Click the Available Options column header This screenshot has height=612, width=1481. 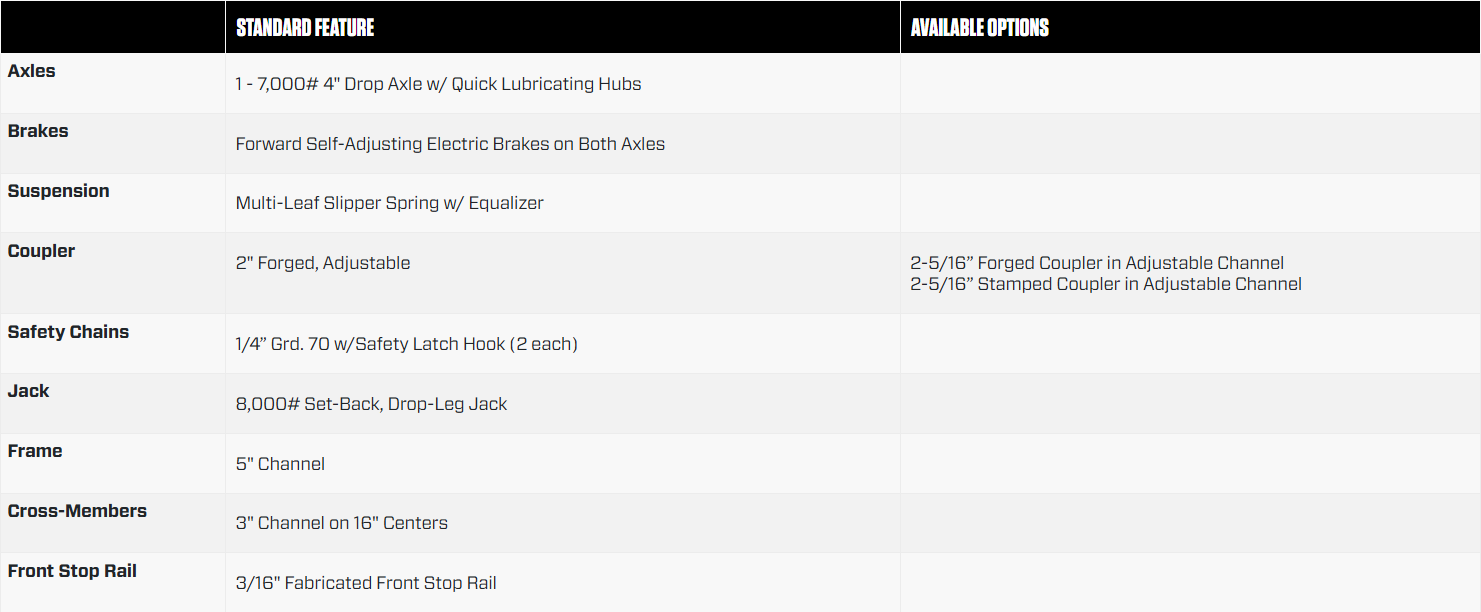(979, 27)
